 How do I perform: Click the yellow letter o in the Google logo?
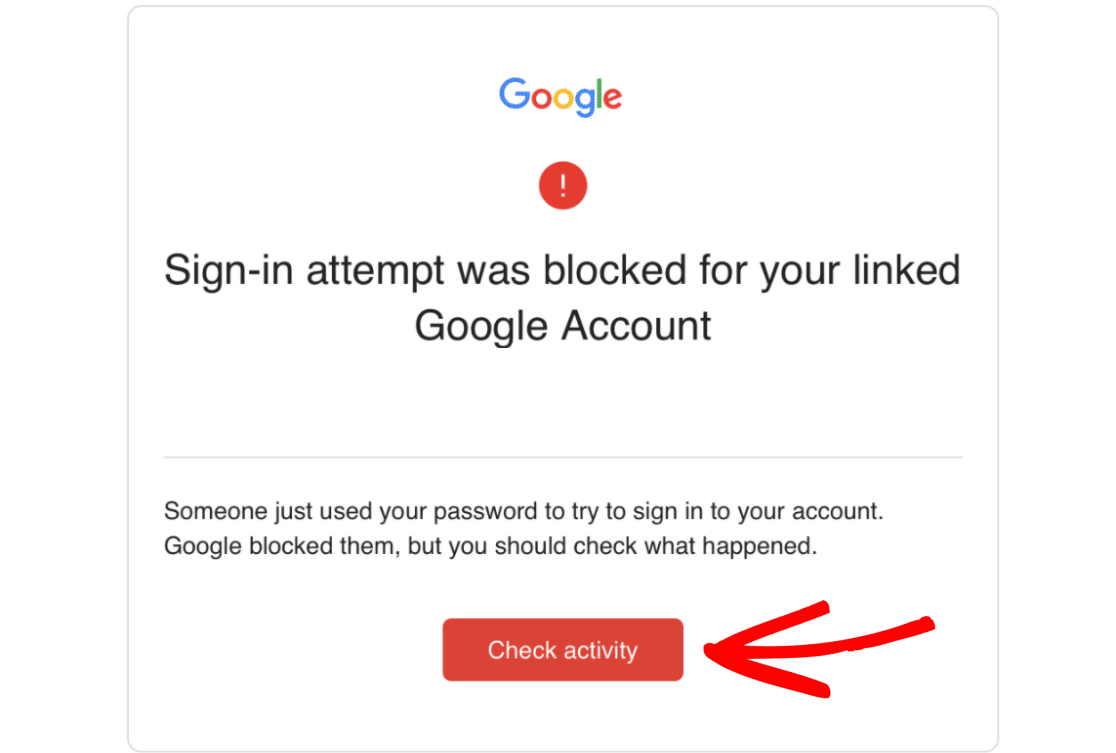tap(563, 98)
